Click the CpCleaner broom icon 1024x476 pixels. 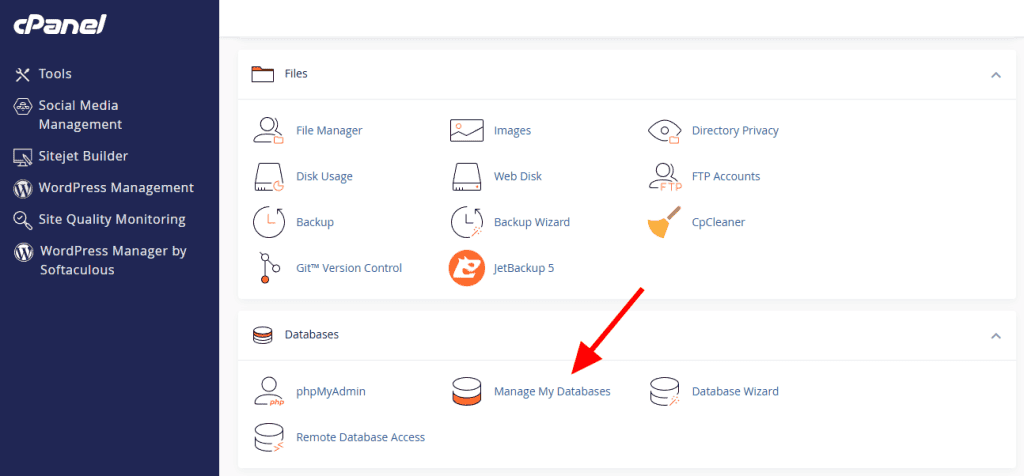[664, 222]
